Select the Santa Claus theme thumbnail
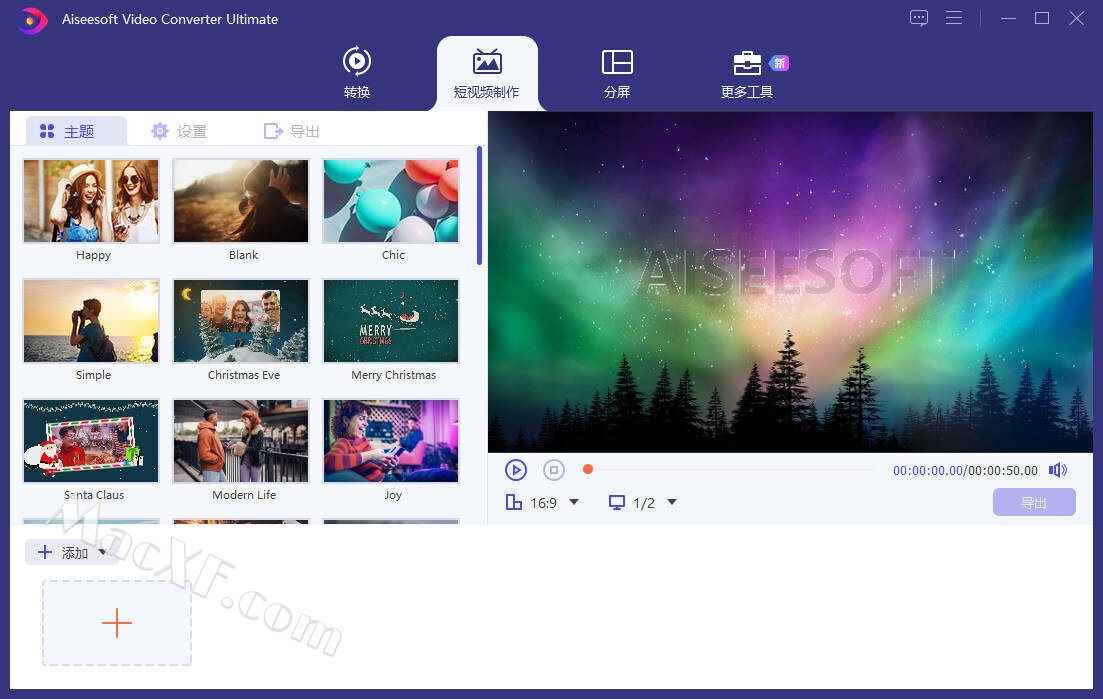This screenshot has width=1103, height=699. [x=91, y=442]
